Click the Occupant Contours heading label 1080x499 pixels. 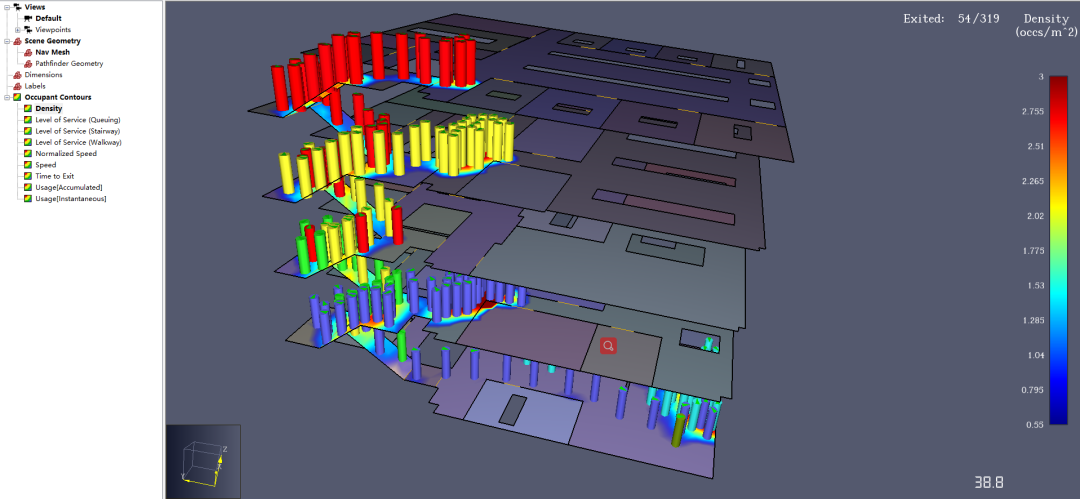pyautogui.click(x=58, y=97)
